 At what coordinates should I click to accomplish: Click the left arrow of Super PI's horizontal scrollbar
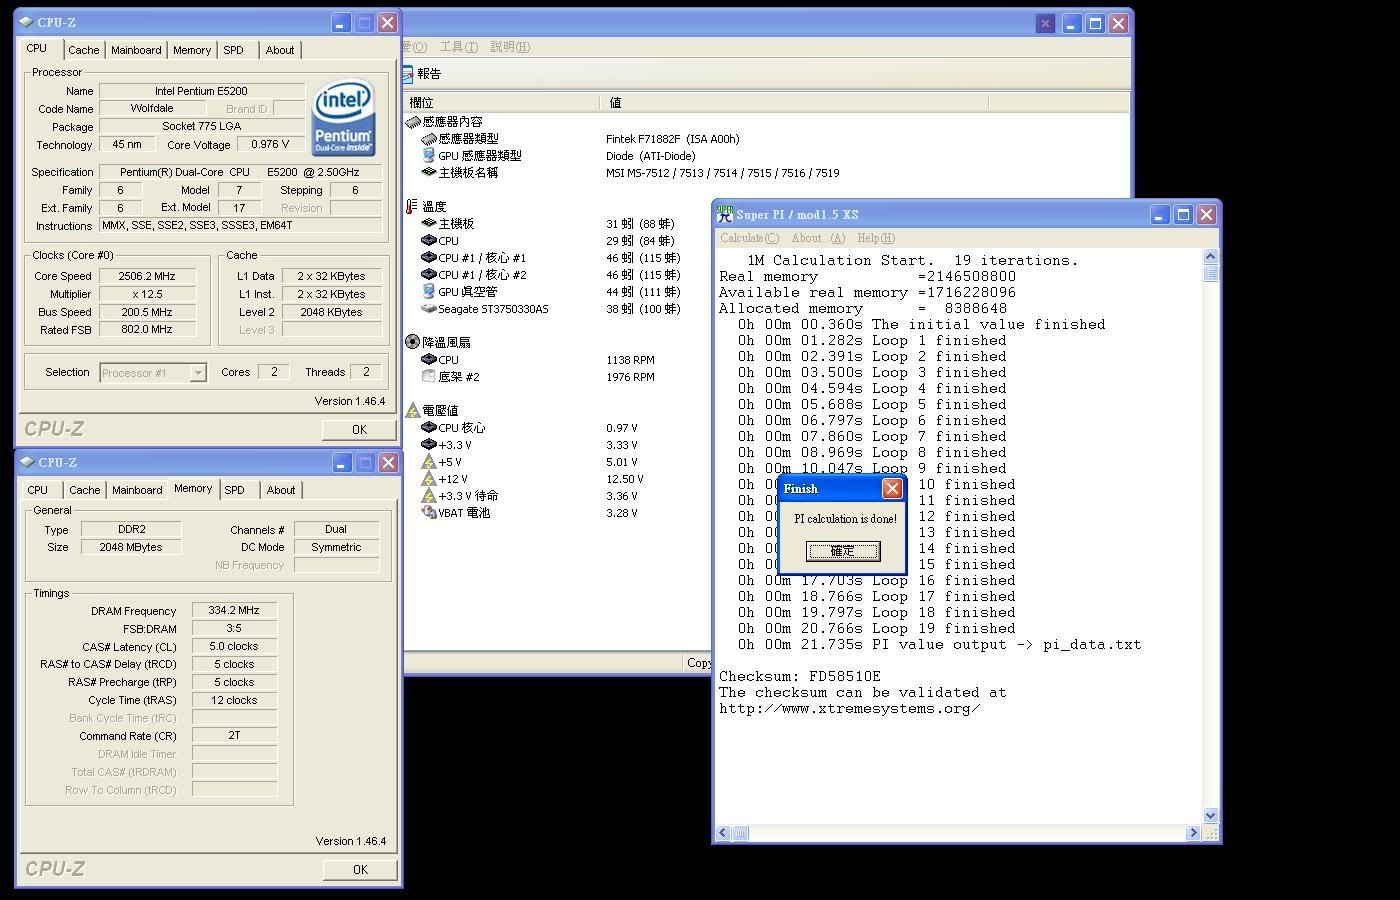[x=724, y=832]
